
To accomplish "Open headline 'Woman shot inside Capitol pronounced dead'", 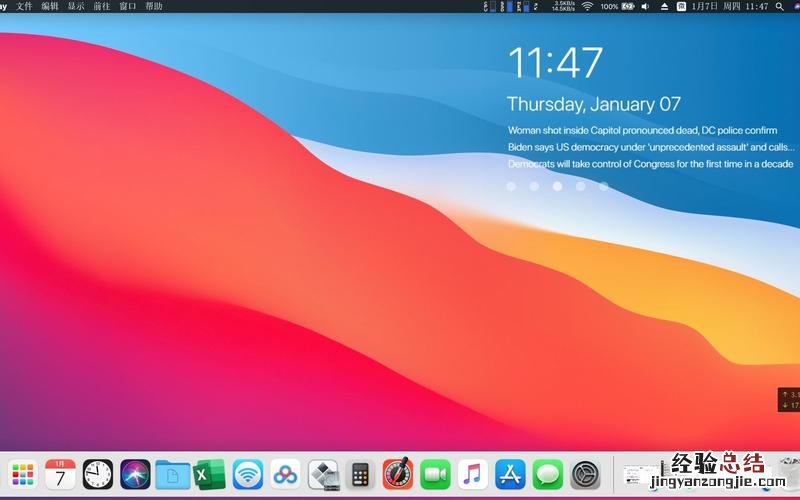I will [642, 131].
